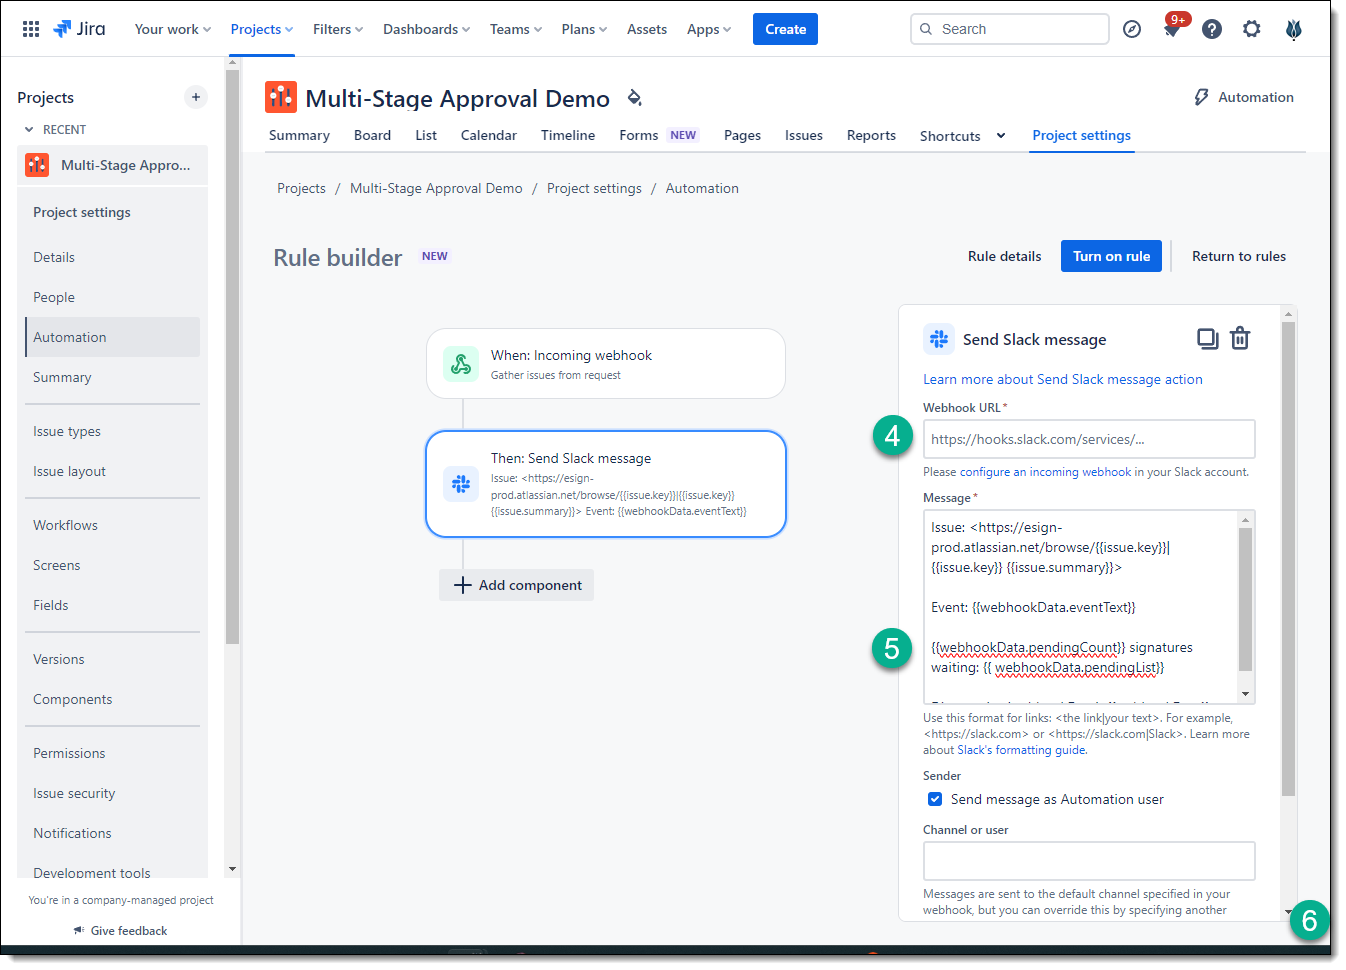Open the Jira app switcher grid icon
Viewport: 1346px width, 970px height.
coord(31,29)
